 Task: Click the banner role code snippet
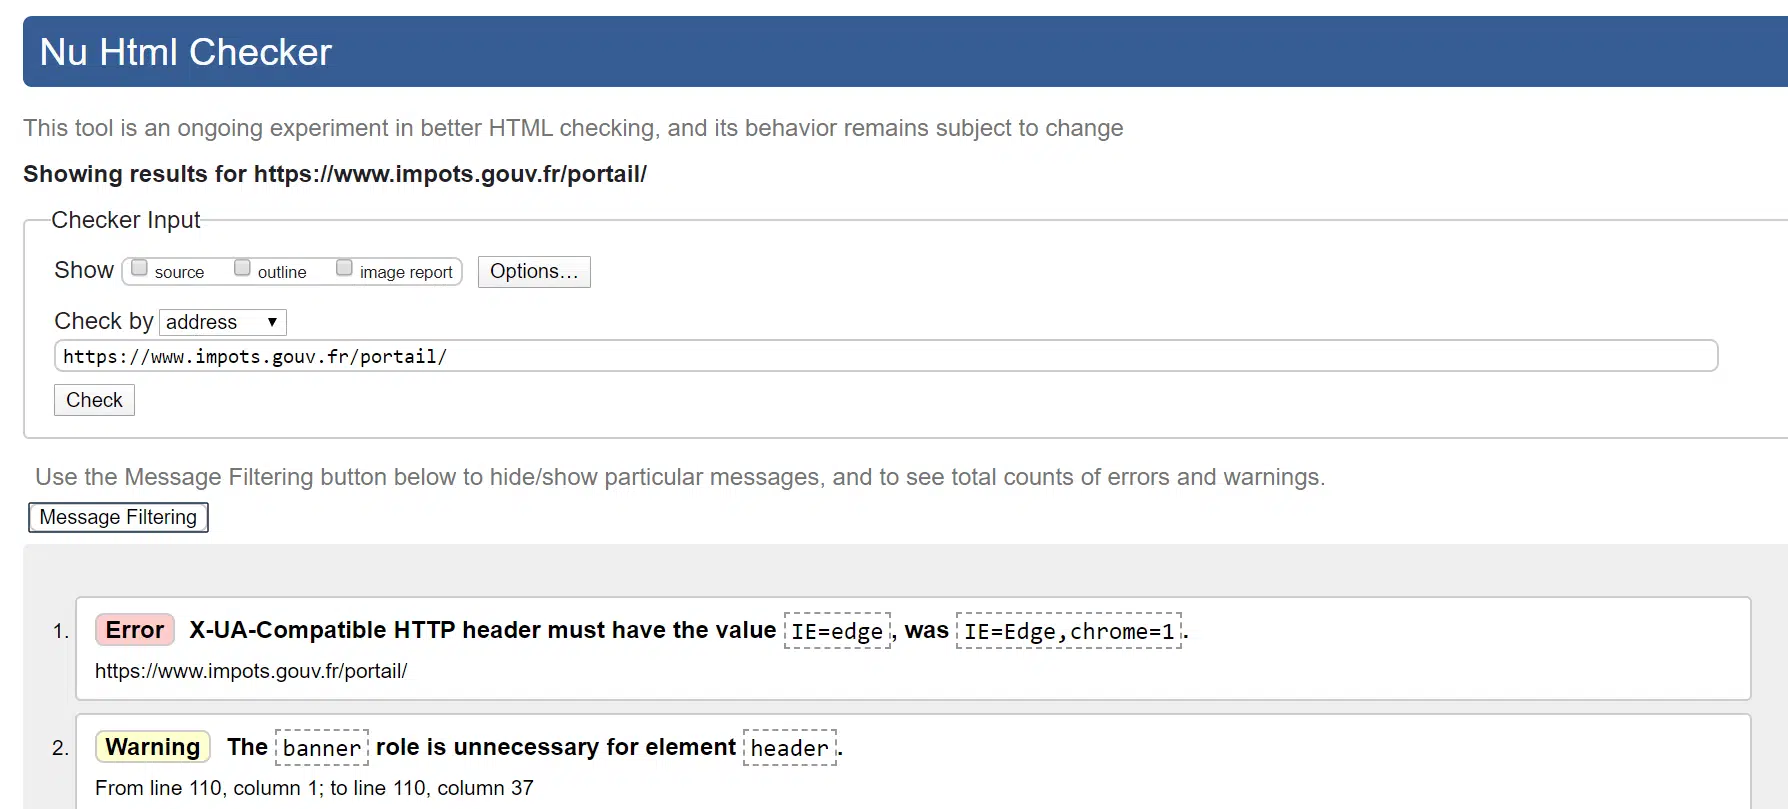coord(321,748)
